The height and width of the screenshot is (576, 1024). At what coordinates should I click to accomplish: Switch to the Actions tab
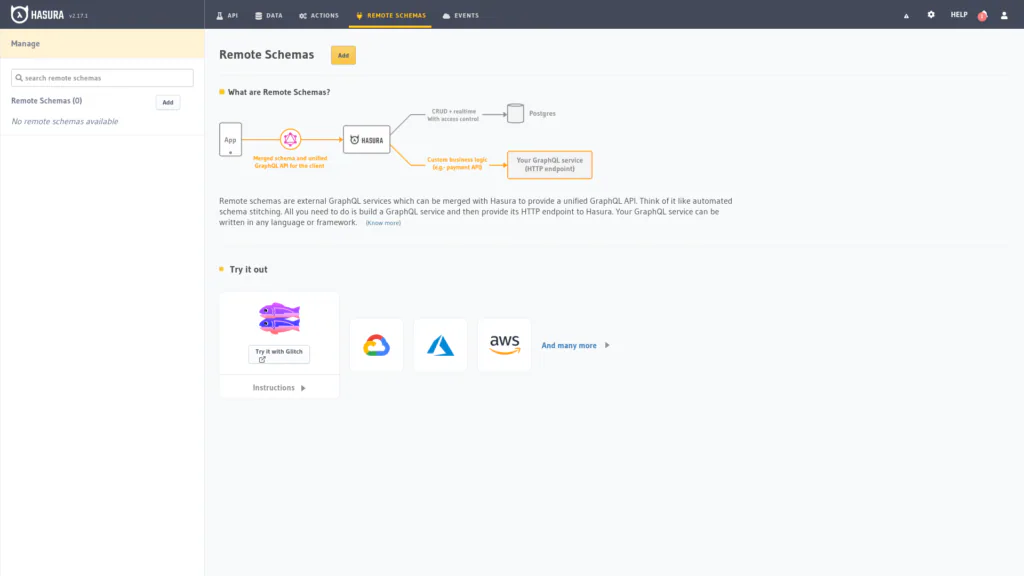[319, 15]
